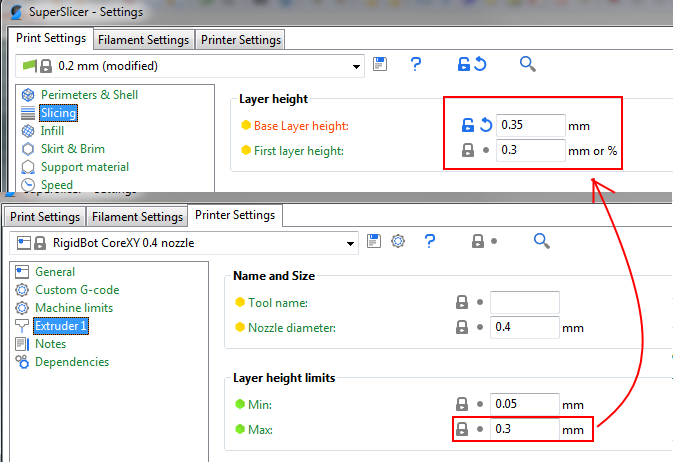This screenshot has width=673, height=462.
Task: Click the lock icon beside Max layer height
Action: pos(462,429)
